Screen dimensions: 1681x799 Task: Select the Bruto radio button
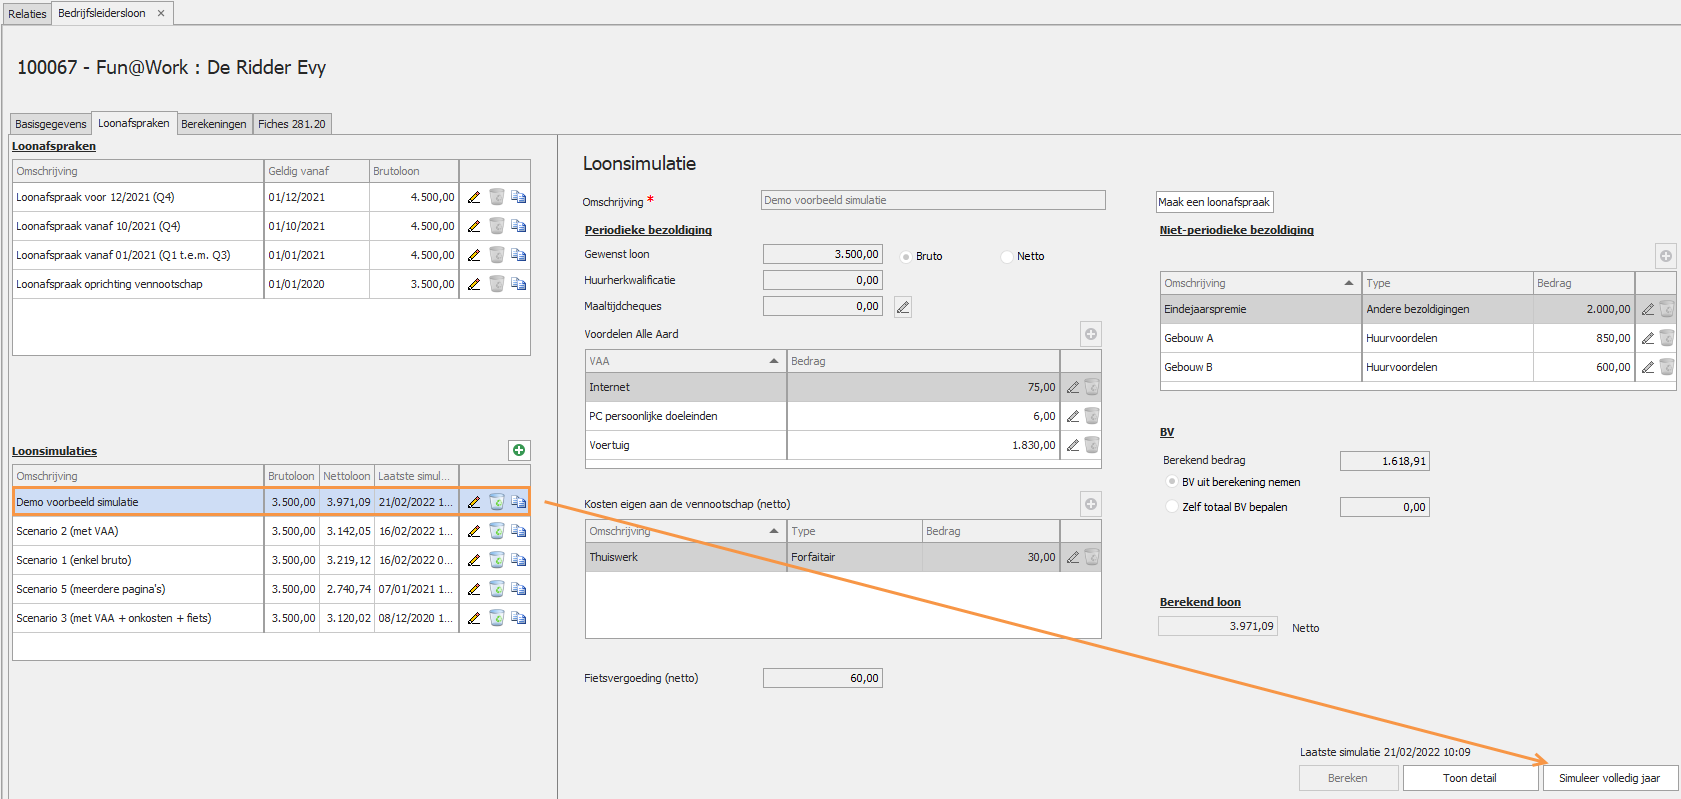click(x=906, y=257)
